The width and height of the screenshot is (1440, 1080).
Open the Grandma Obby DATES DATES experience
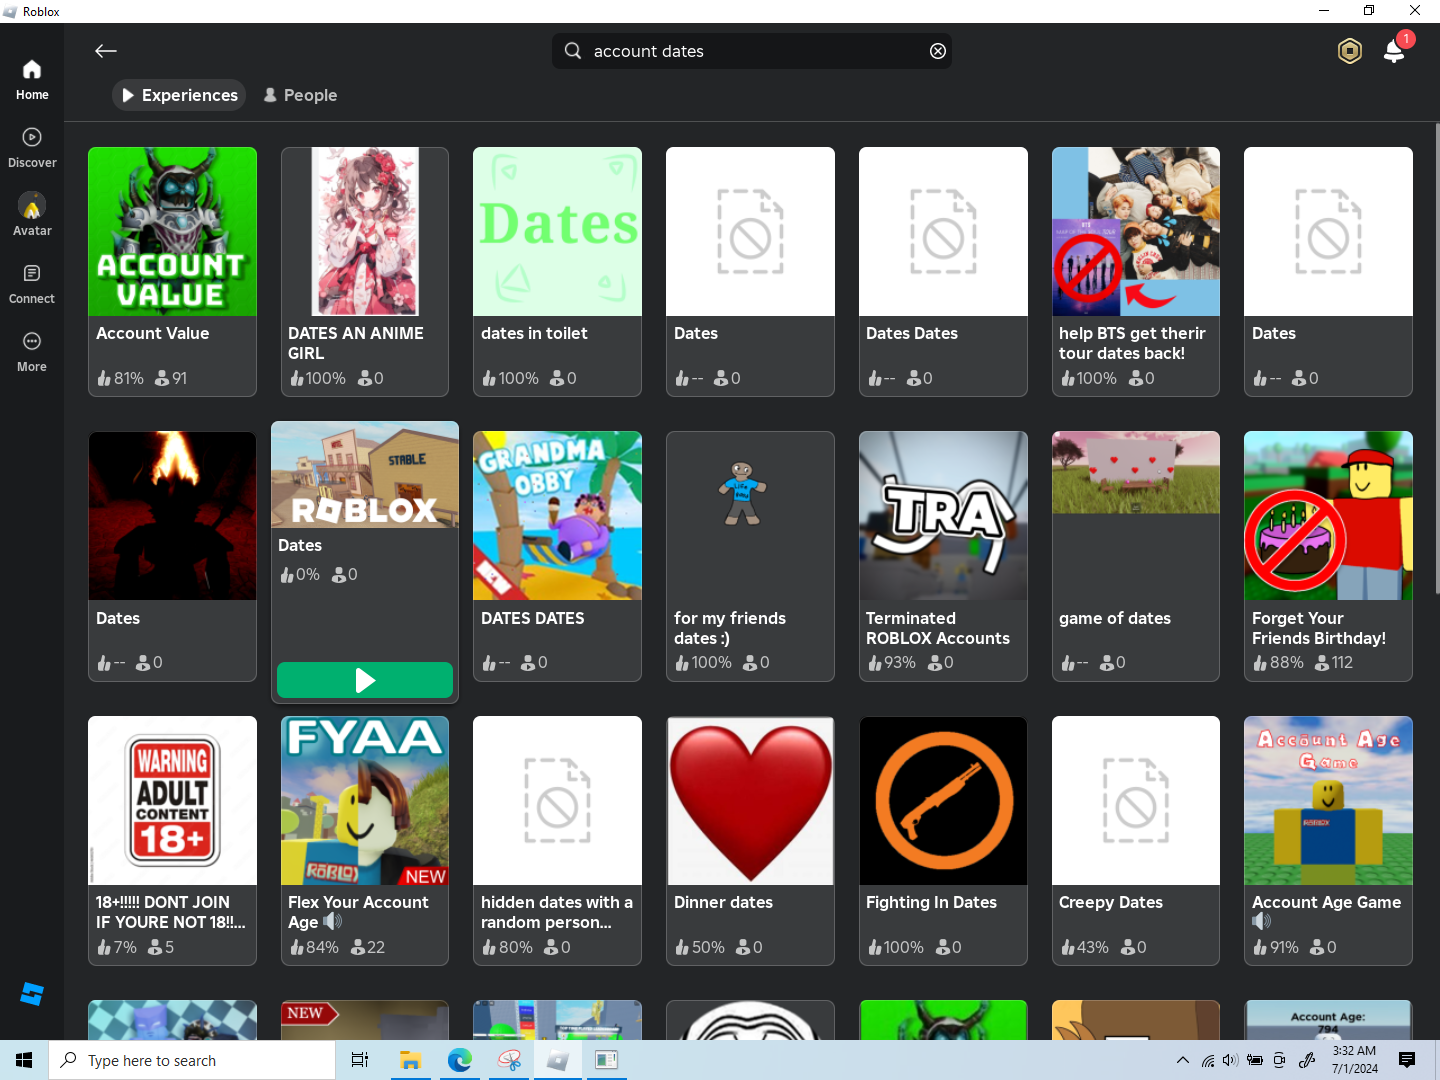557,556
